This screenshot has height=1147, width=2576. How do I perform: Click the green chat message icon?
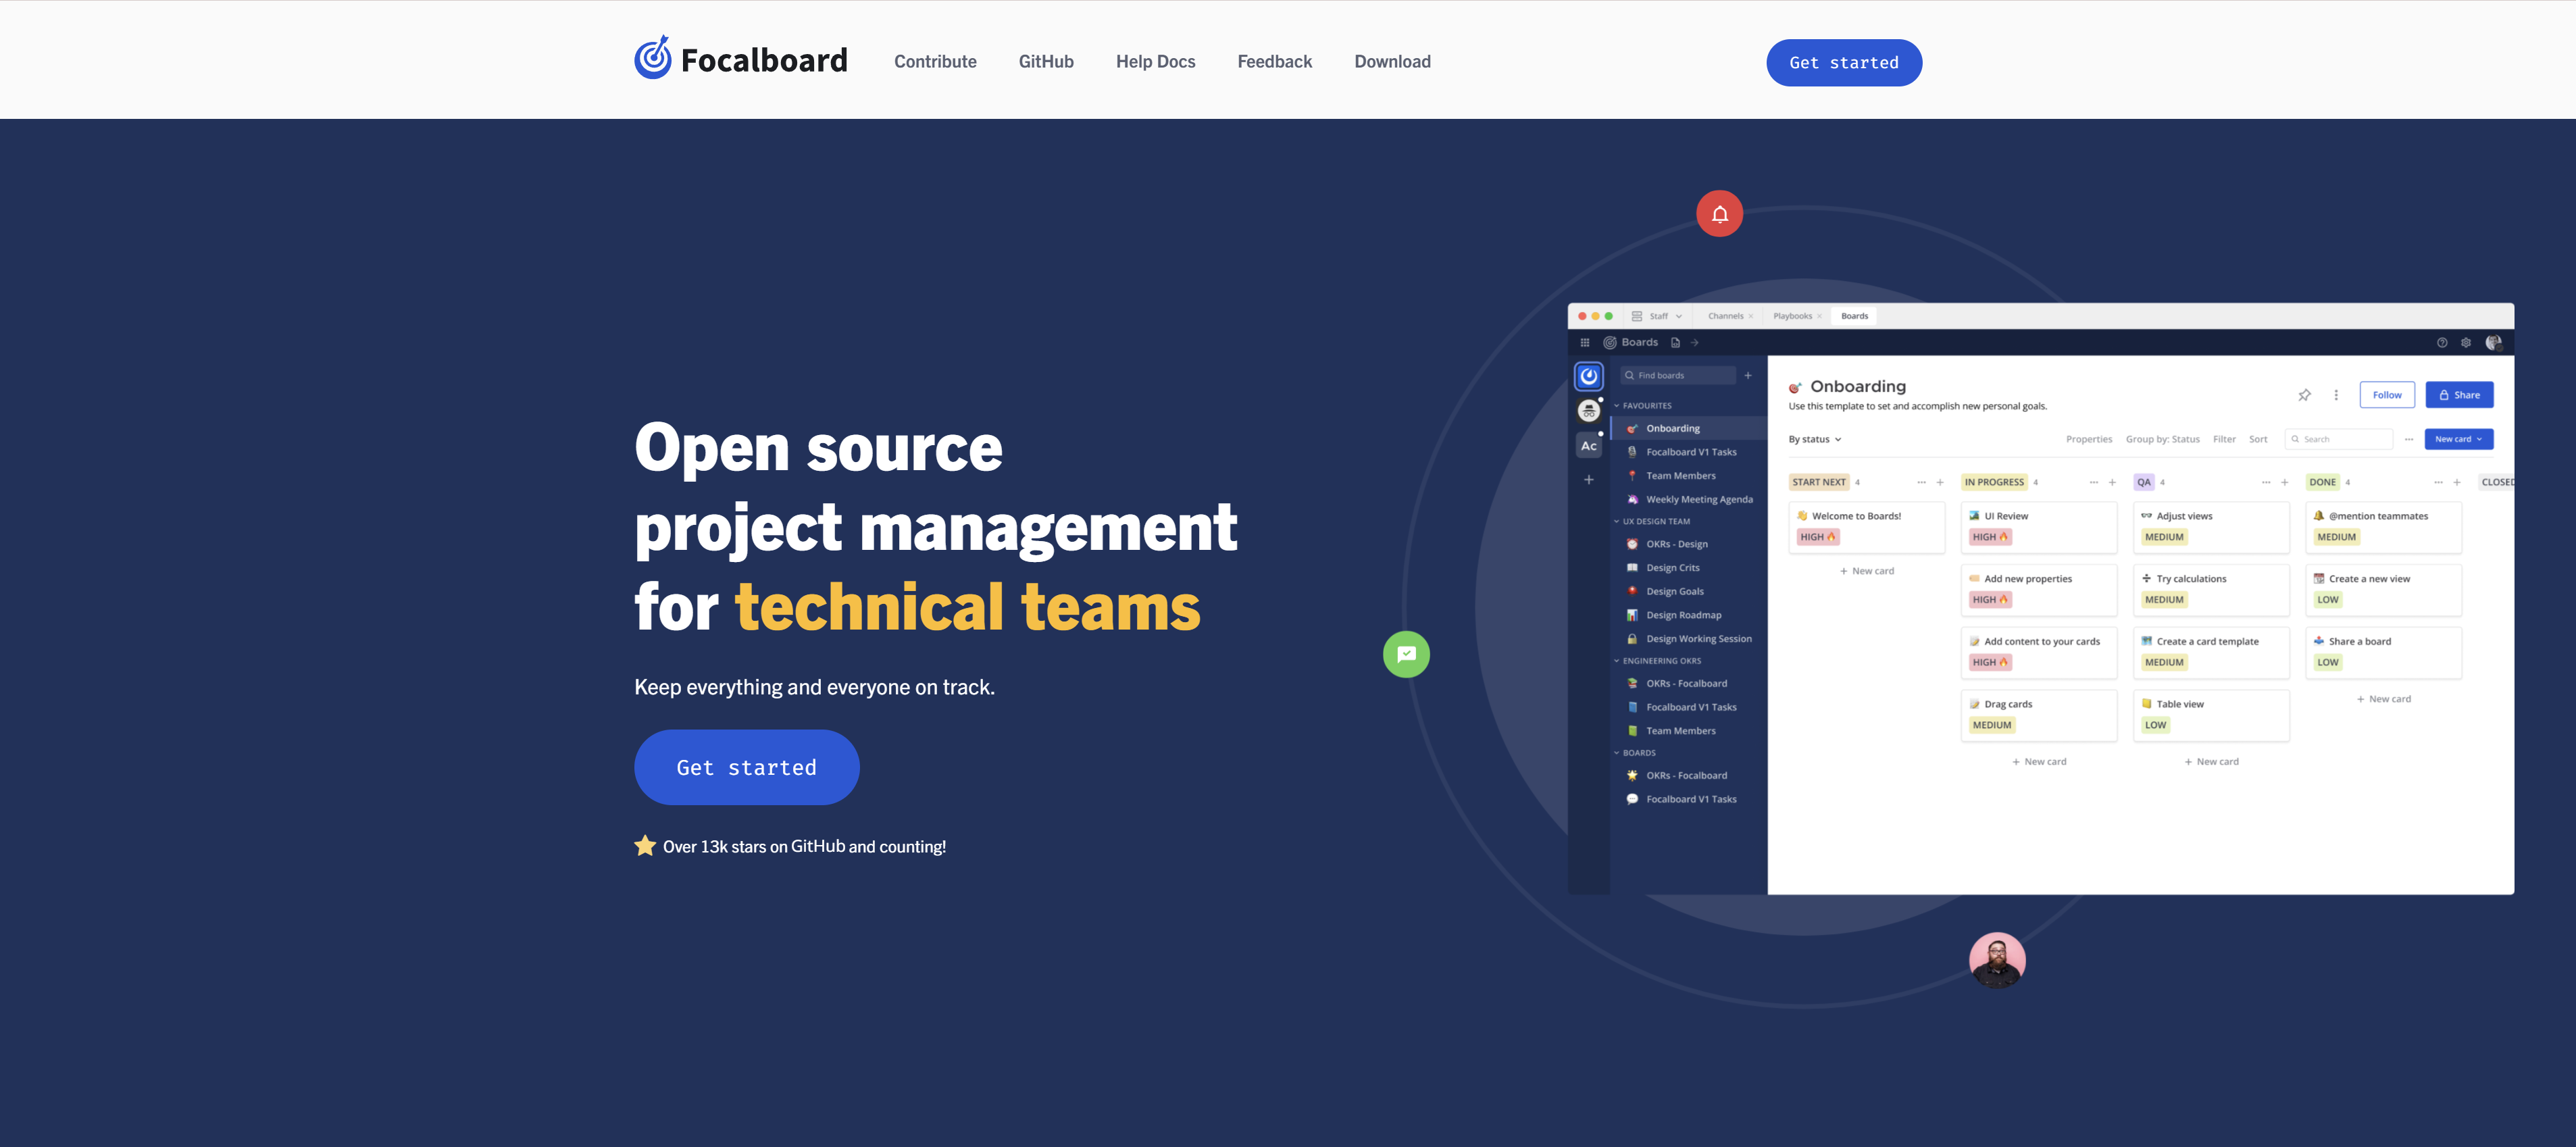click(x=1406, y=654)
